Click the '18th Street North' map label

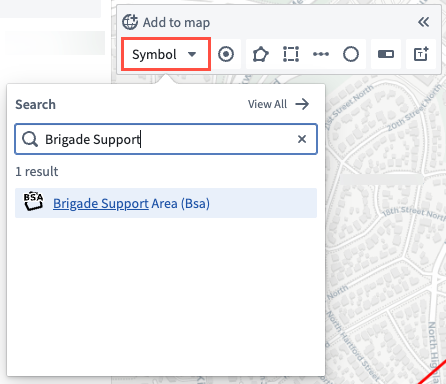[x=413, y=213]
